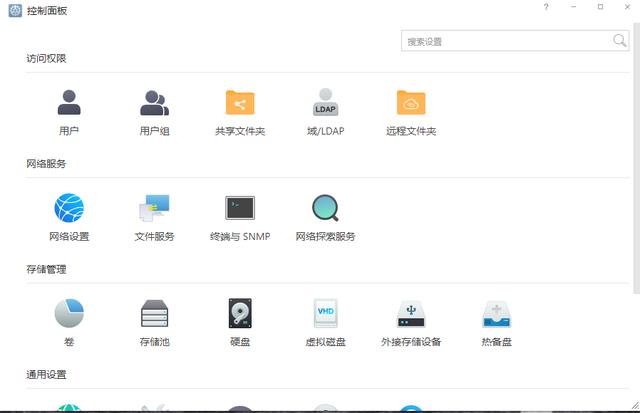The image size is (640, 413).
Task: Open the 远程文件夹 remote folder icon
Action: (411, 102)
